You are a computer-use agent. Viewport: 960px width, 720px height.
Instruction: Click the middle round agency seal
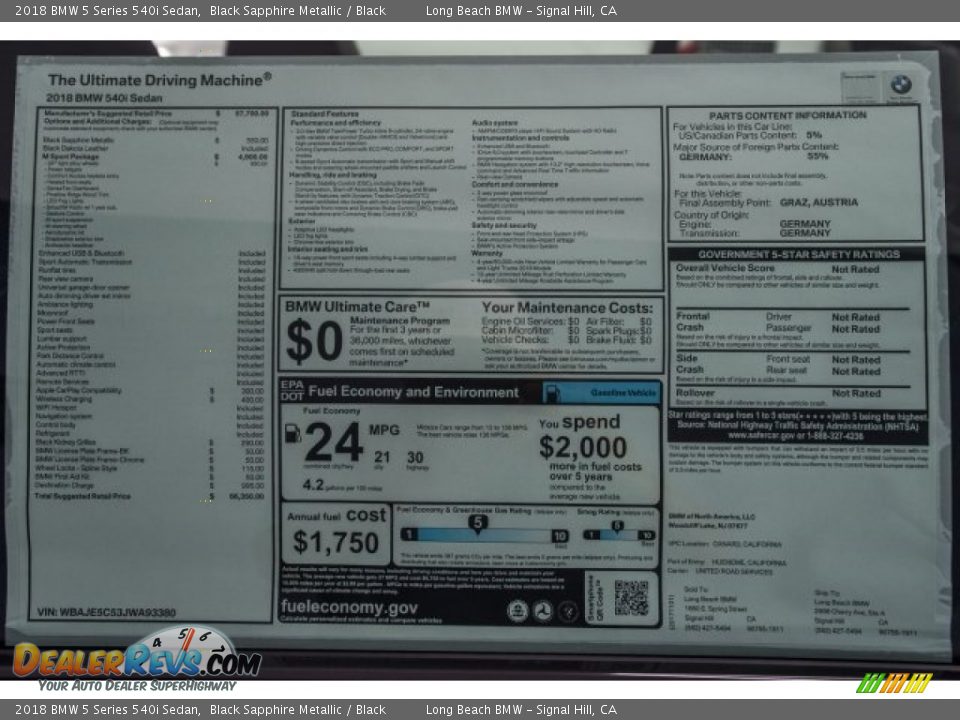[x=543, y=610]
